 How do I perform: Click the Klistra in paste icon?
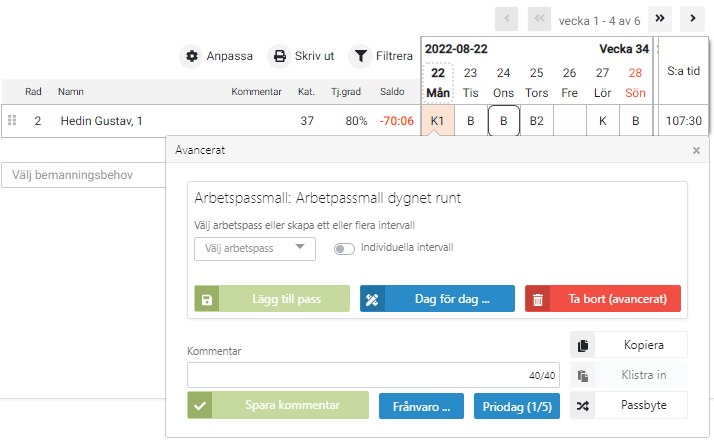(583, 375)
